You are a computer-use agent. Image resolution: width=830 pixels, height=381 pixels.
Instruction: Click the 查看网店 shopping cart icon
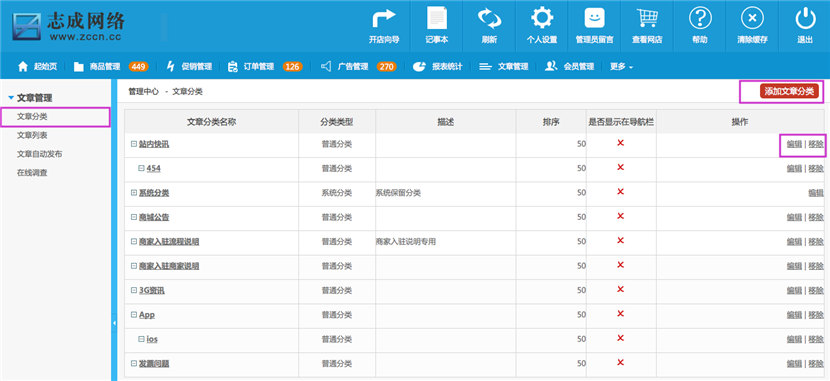tap(647, 18)
